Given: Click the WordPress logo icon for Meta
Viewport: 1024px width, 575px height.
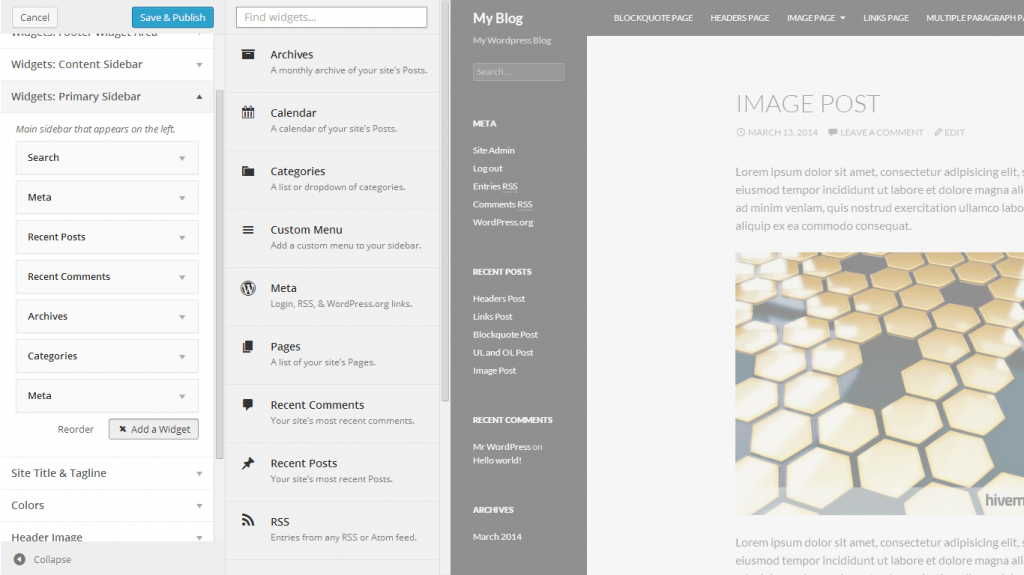Looking at the screenshot, I should [248, 288].
